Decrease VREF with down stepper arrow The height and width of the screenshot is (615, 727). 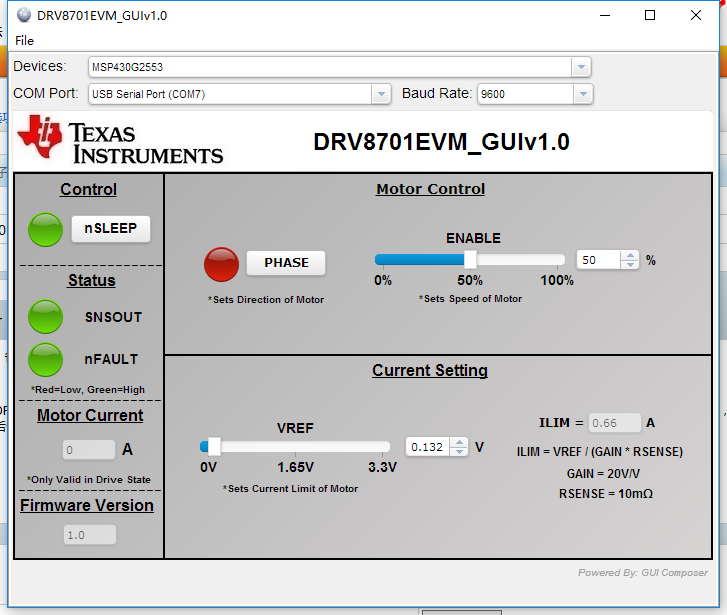click(459, 452)
